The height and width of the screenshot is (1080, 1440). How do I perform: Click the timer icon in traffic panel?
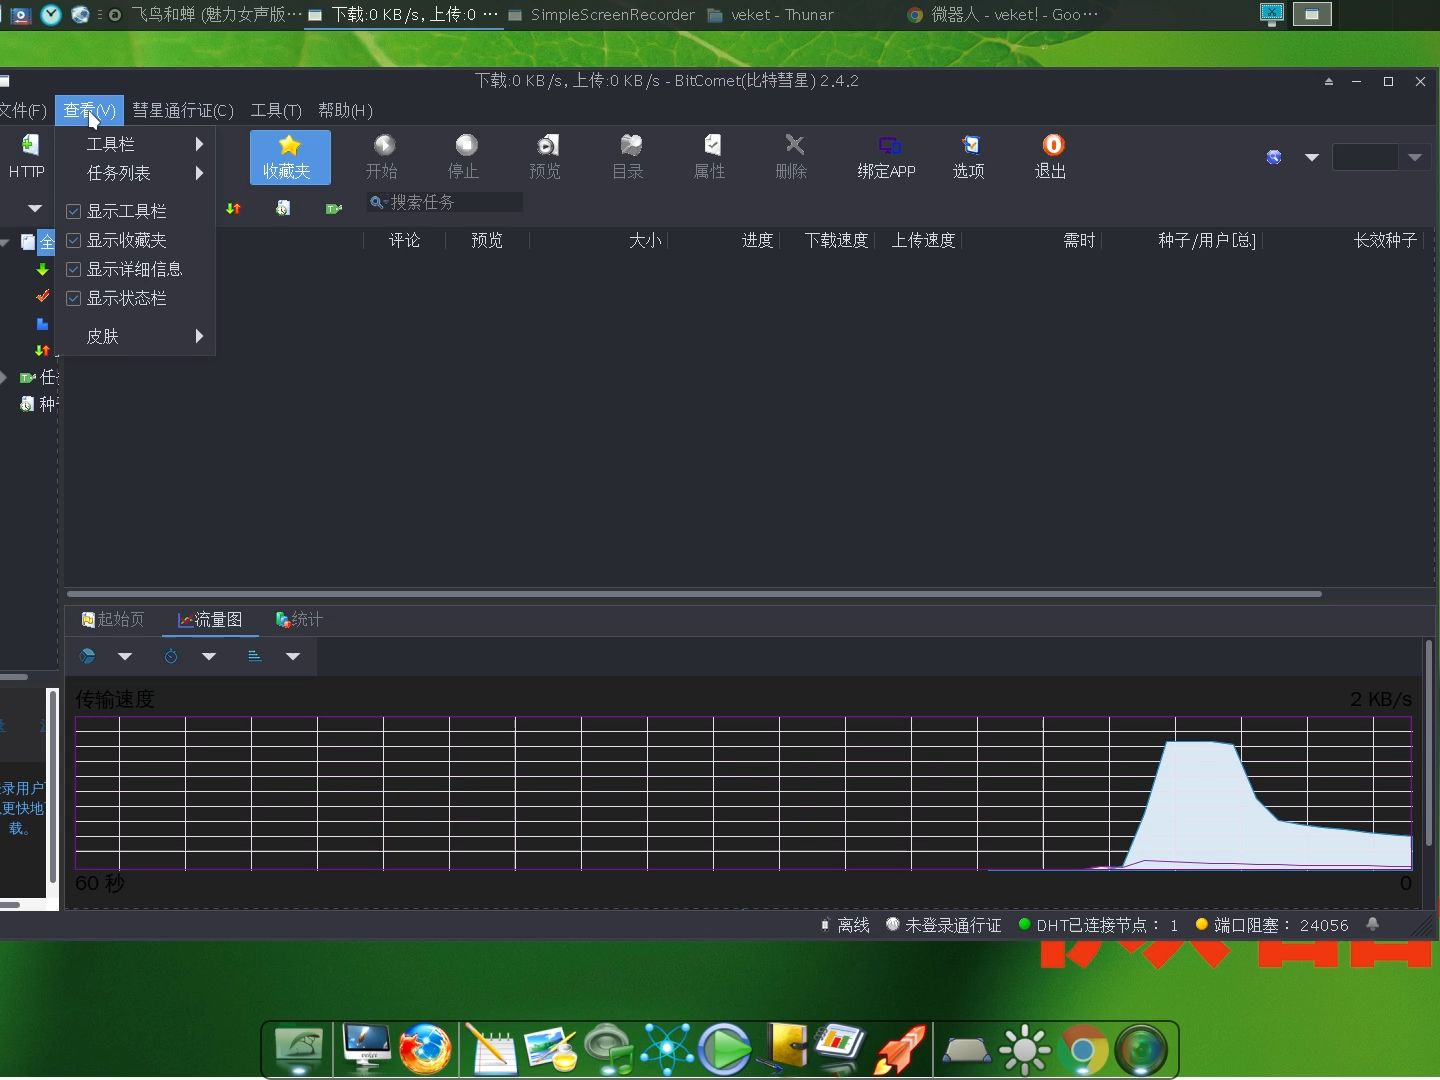(171, 656)
